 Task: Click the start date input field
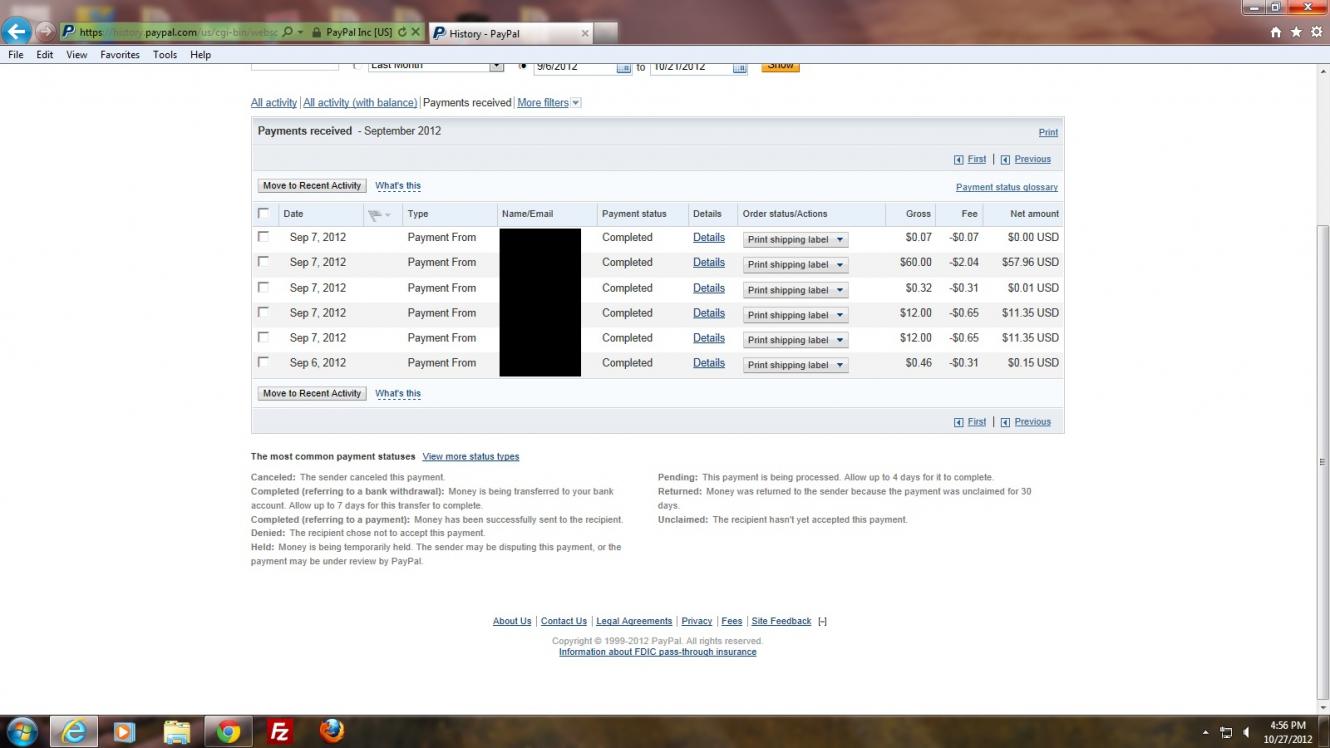(x=575, y=67)
